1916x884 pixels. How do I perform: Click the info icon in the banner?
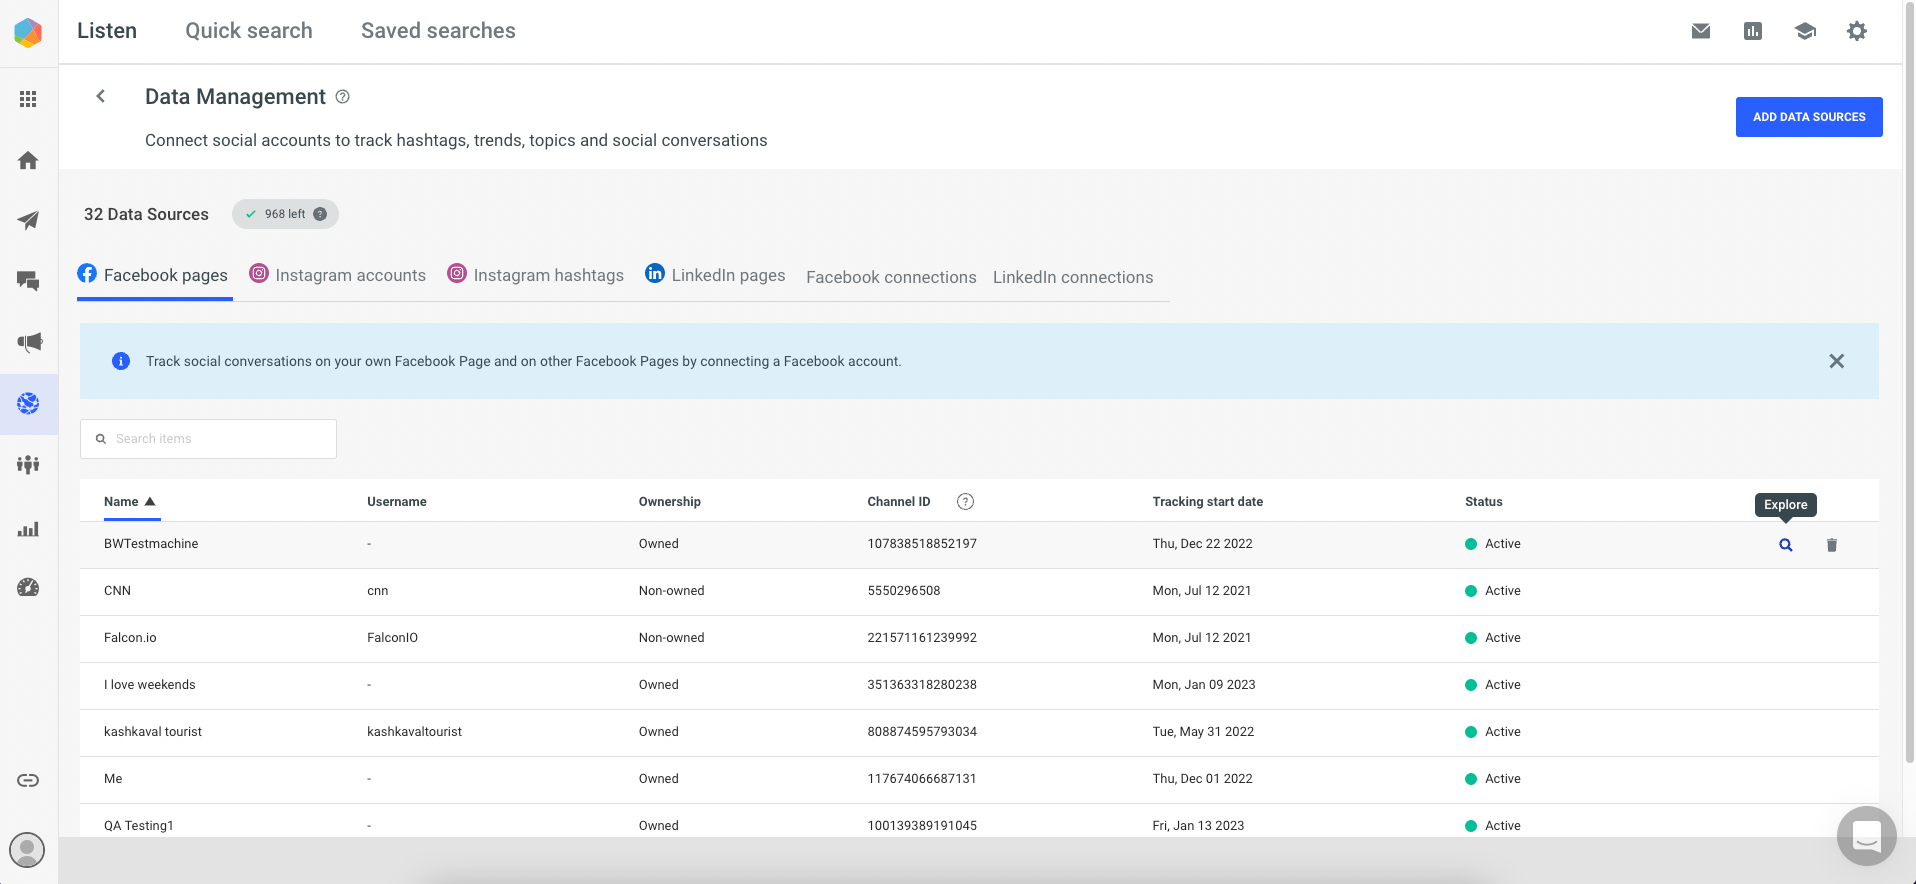[x=121, y=361]
